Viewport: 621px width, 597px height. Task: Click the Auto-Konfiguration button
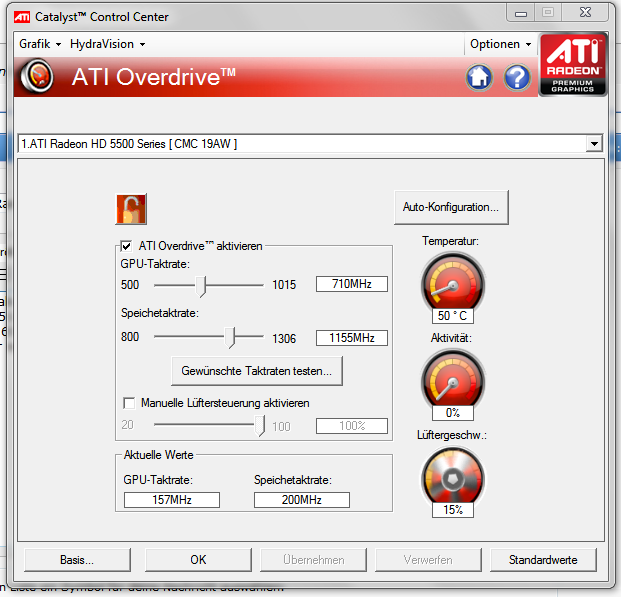(451, 207)
